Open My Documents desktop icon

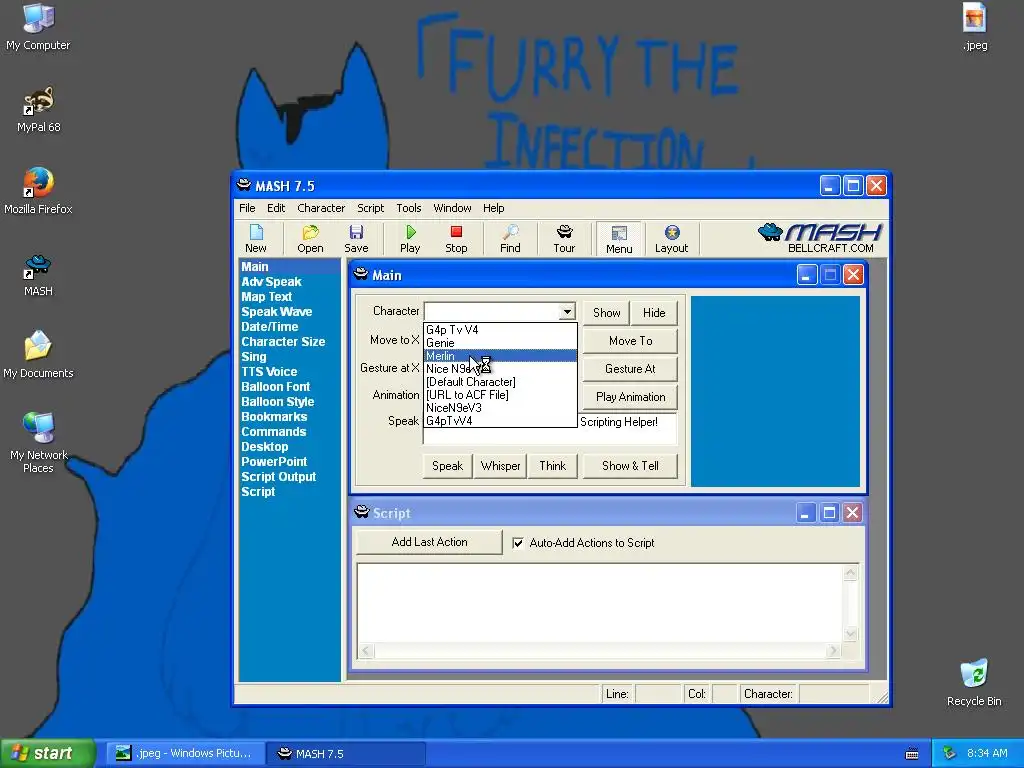pyautogui.click(x=38, y=355)
